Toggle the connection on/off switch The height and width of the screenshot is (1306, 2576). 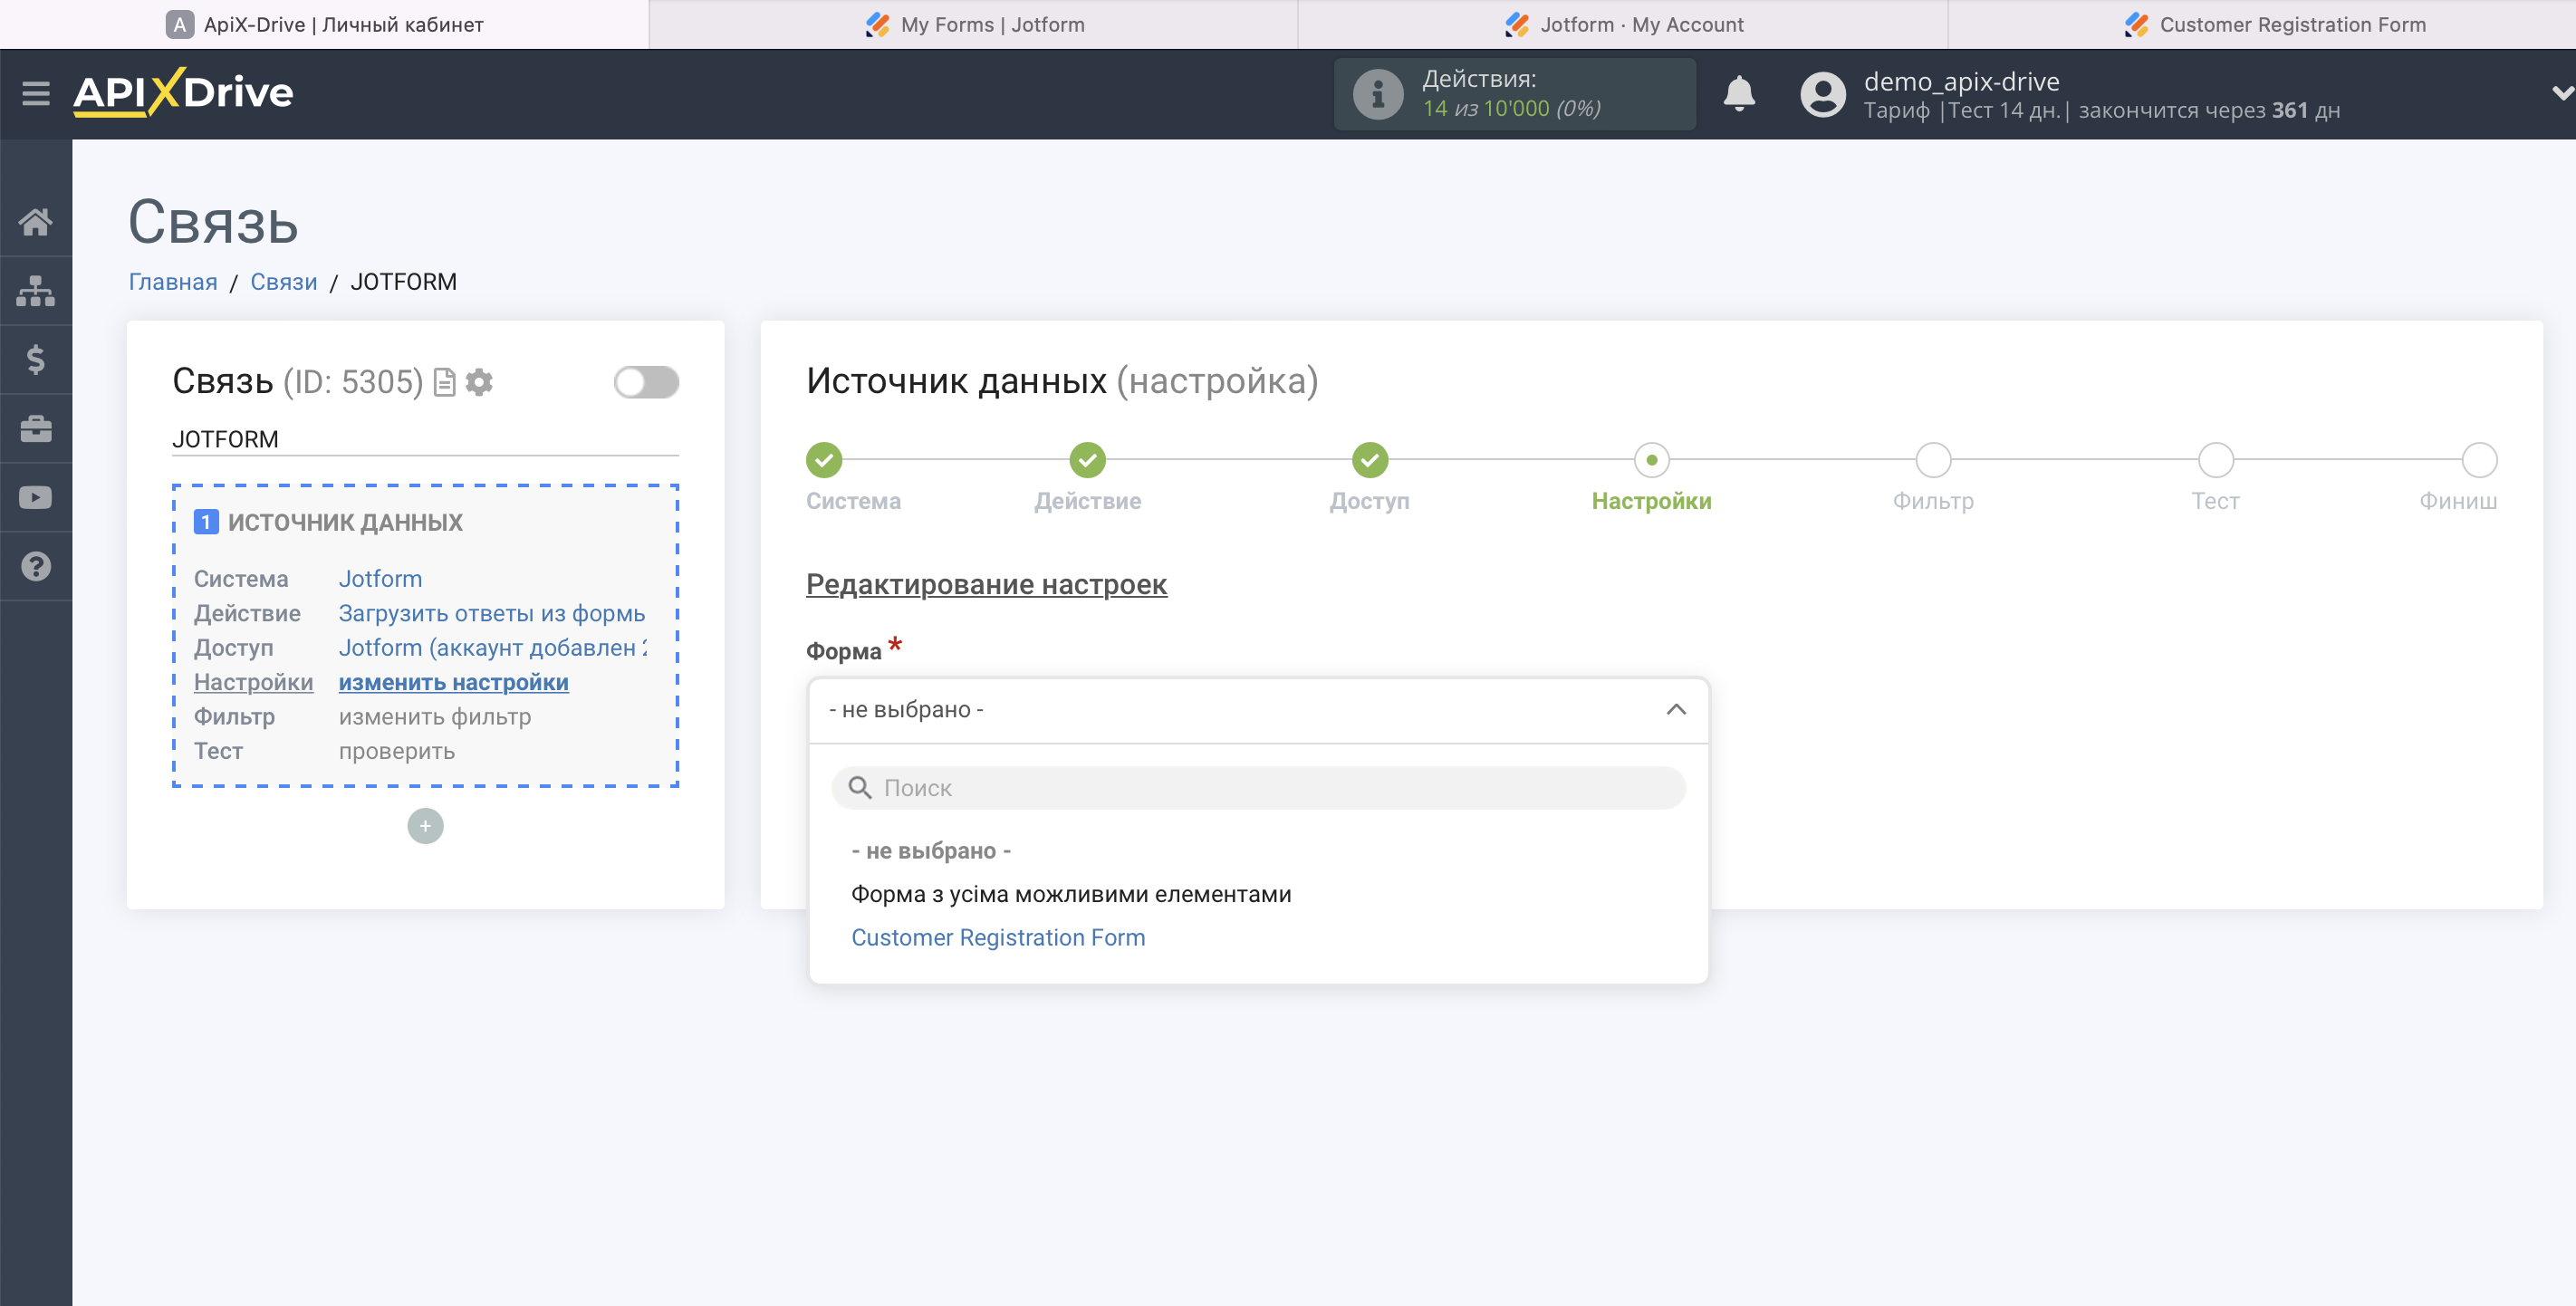(x=646, y=382)
